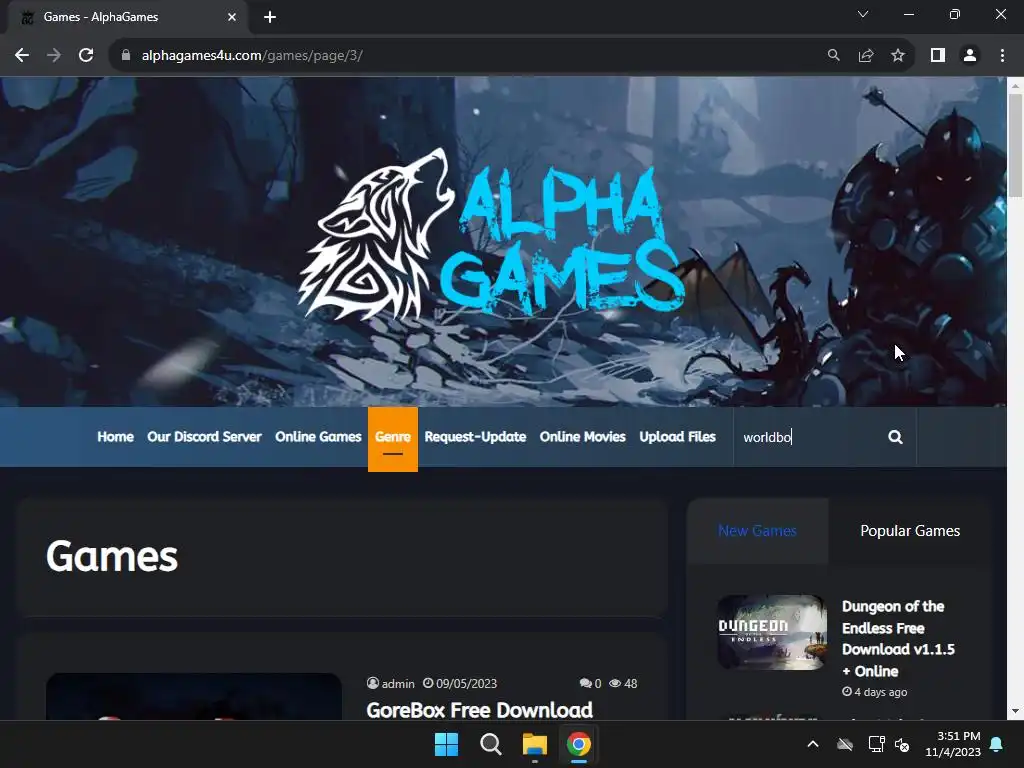Open Dungeon of the Endless Free Download link
This screenshot has height=768, width=1024.
point(898,639)
